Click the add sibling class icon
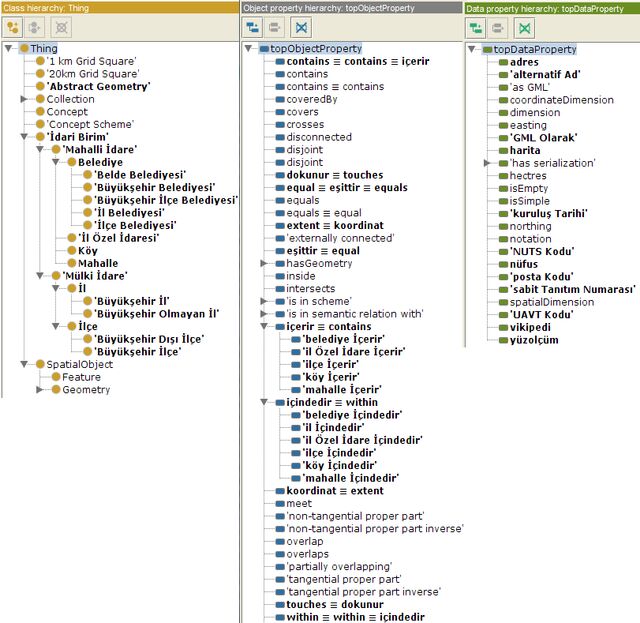 (35, 27)
